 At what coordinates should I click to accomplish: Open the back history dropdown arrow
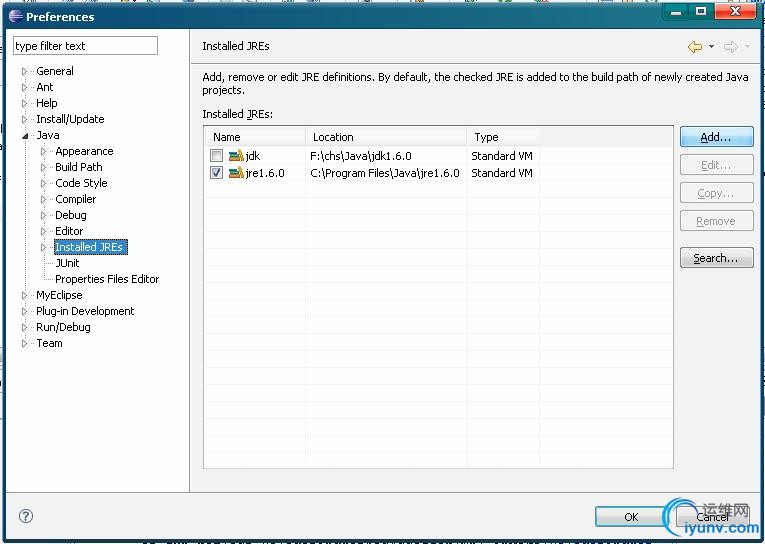711,47
